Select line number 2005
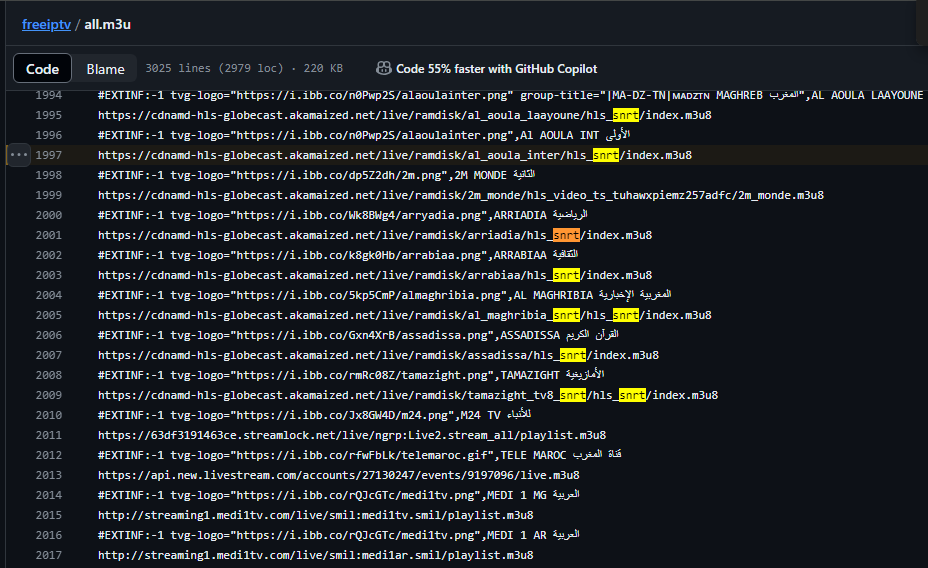 point(49,315)
